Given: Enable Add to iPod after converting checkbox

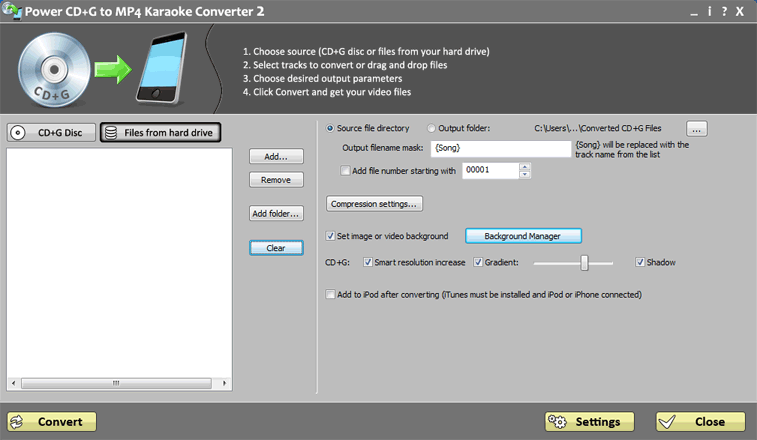Looking at the screenshot, I should point(330,294).
